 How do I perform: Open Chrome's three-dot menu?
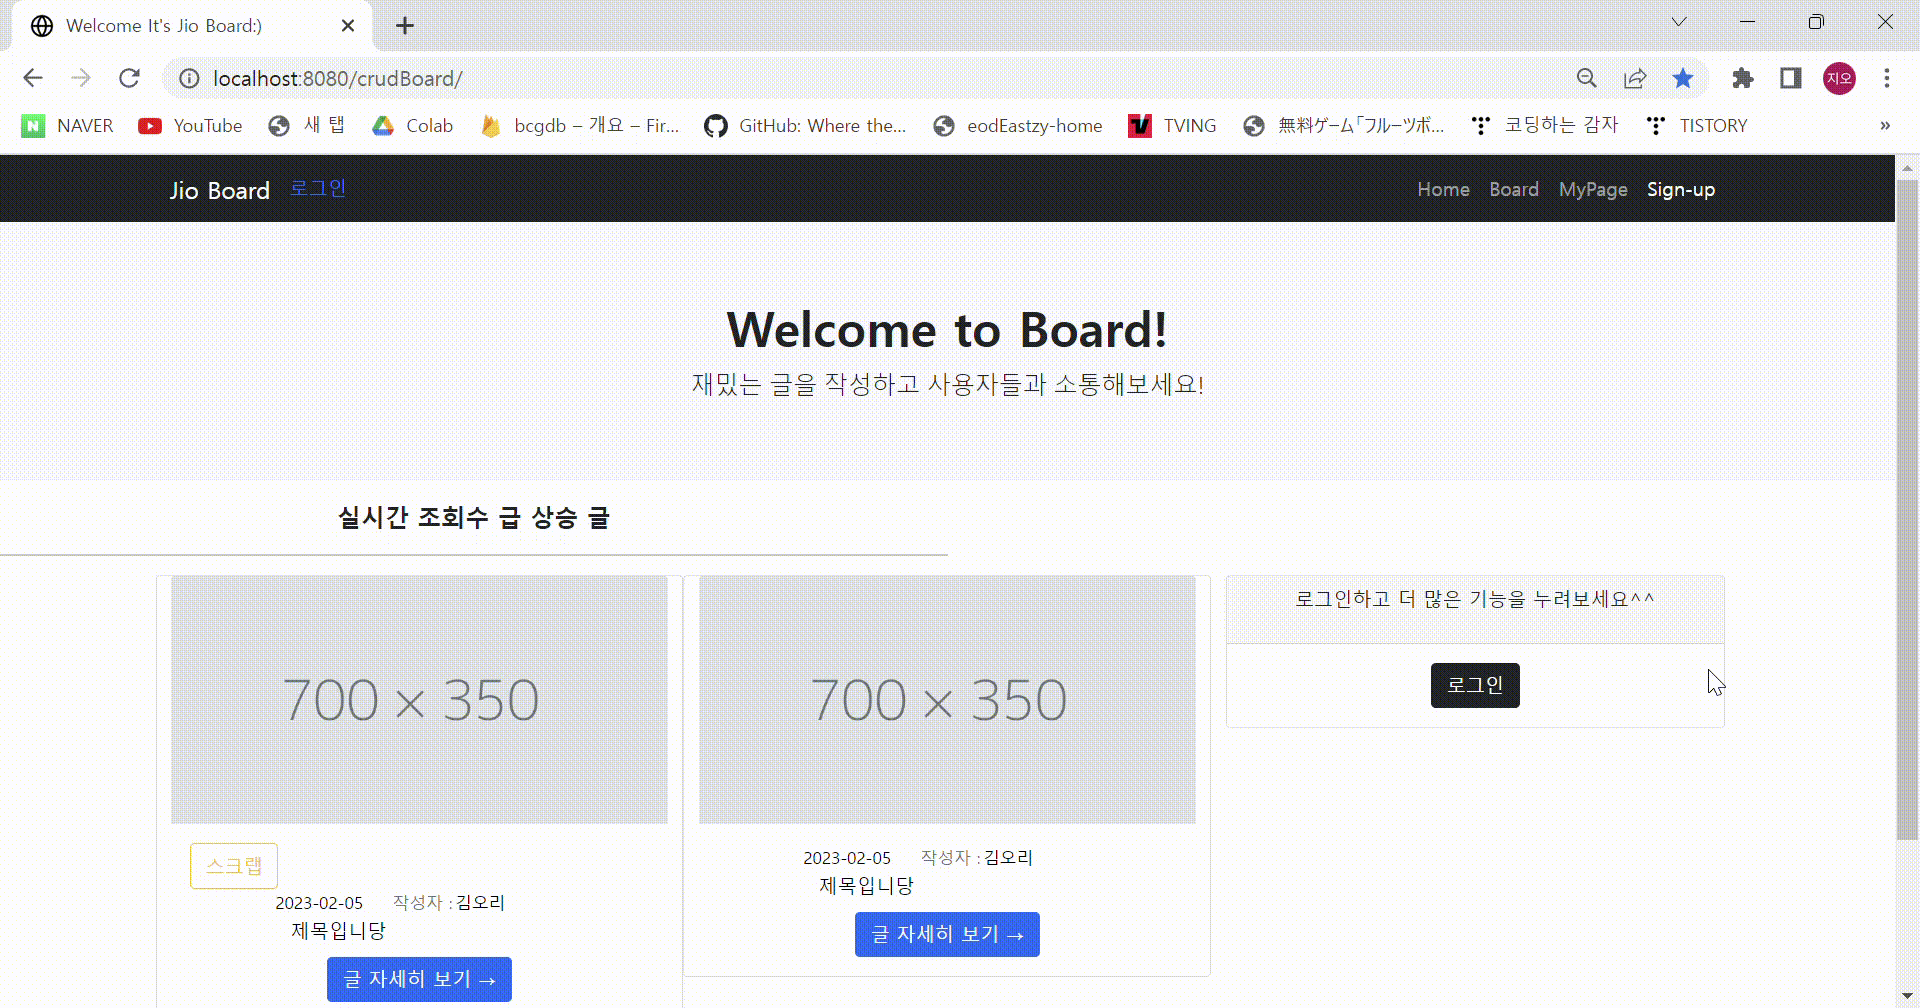coord(1888,78)
